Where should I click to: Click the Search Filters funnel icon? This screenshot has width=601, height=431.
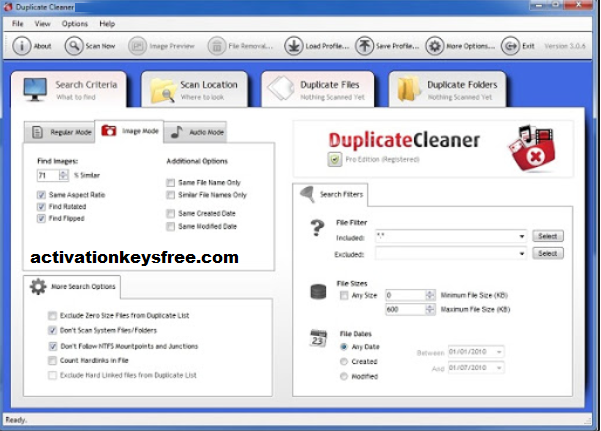click(307, 194)
